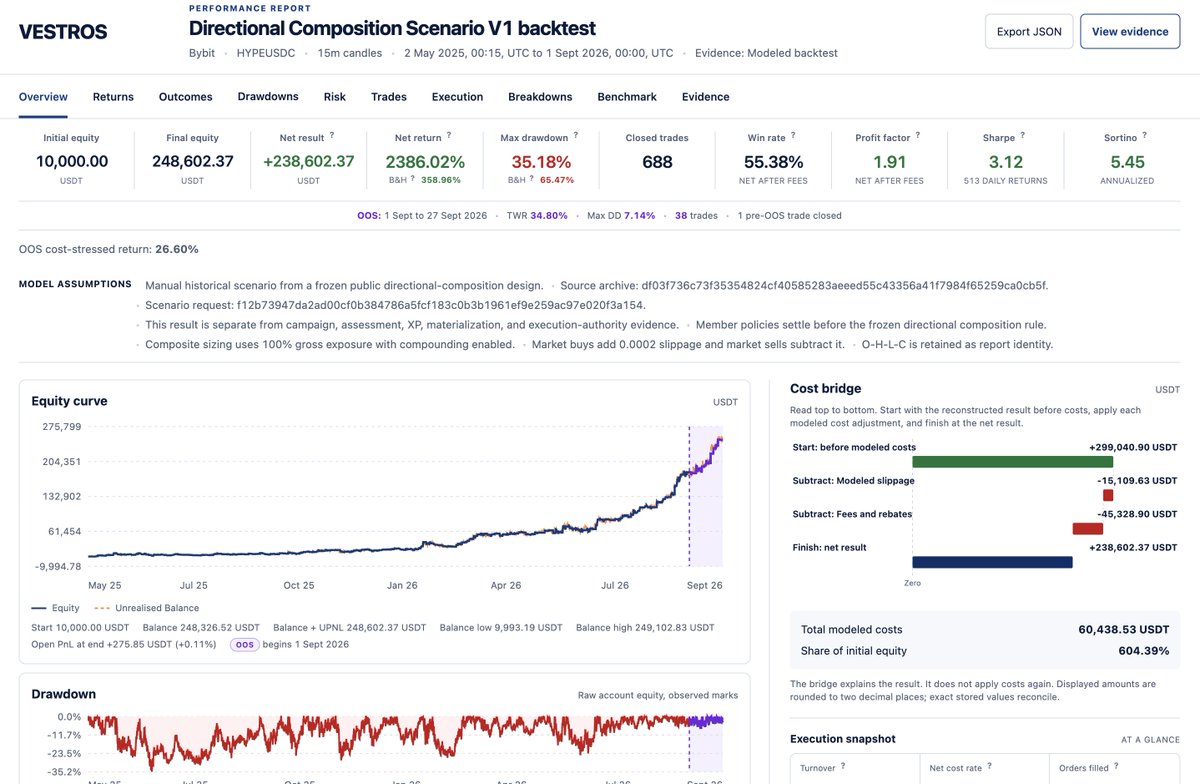This screenshot has width=1200, height=784.
Task: Click the B&H help icon under Max drawdown
Action: (x=533, y=179)
